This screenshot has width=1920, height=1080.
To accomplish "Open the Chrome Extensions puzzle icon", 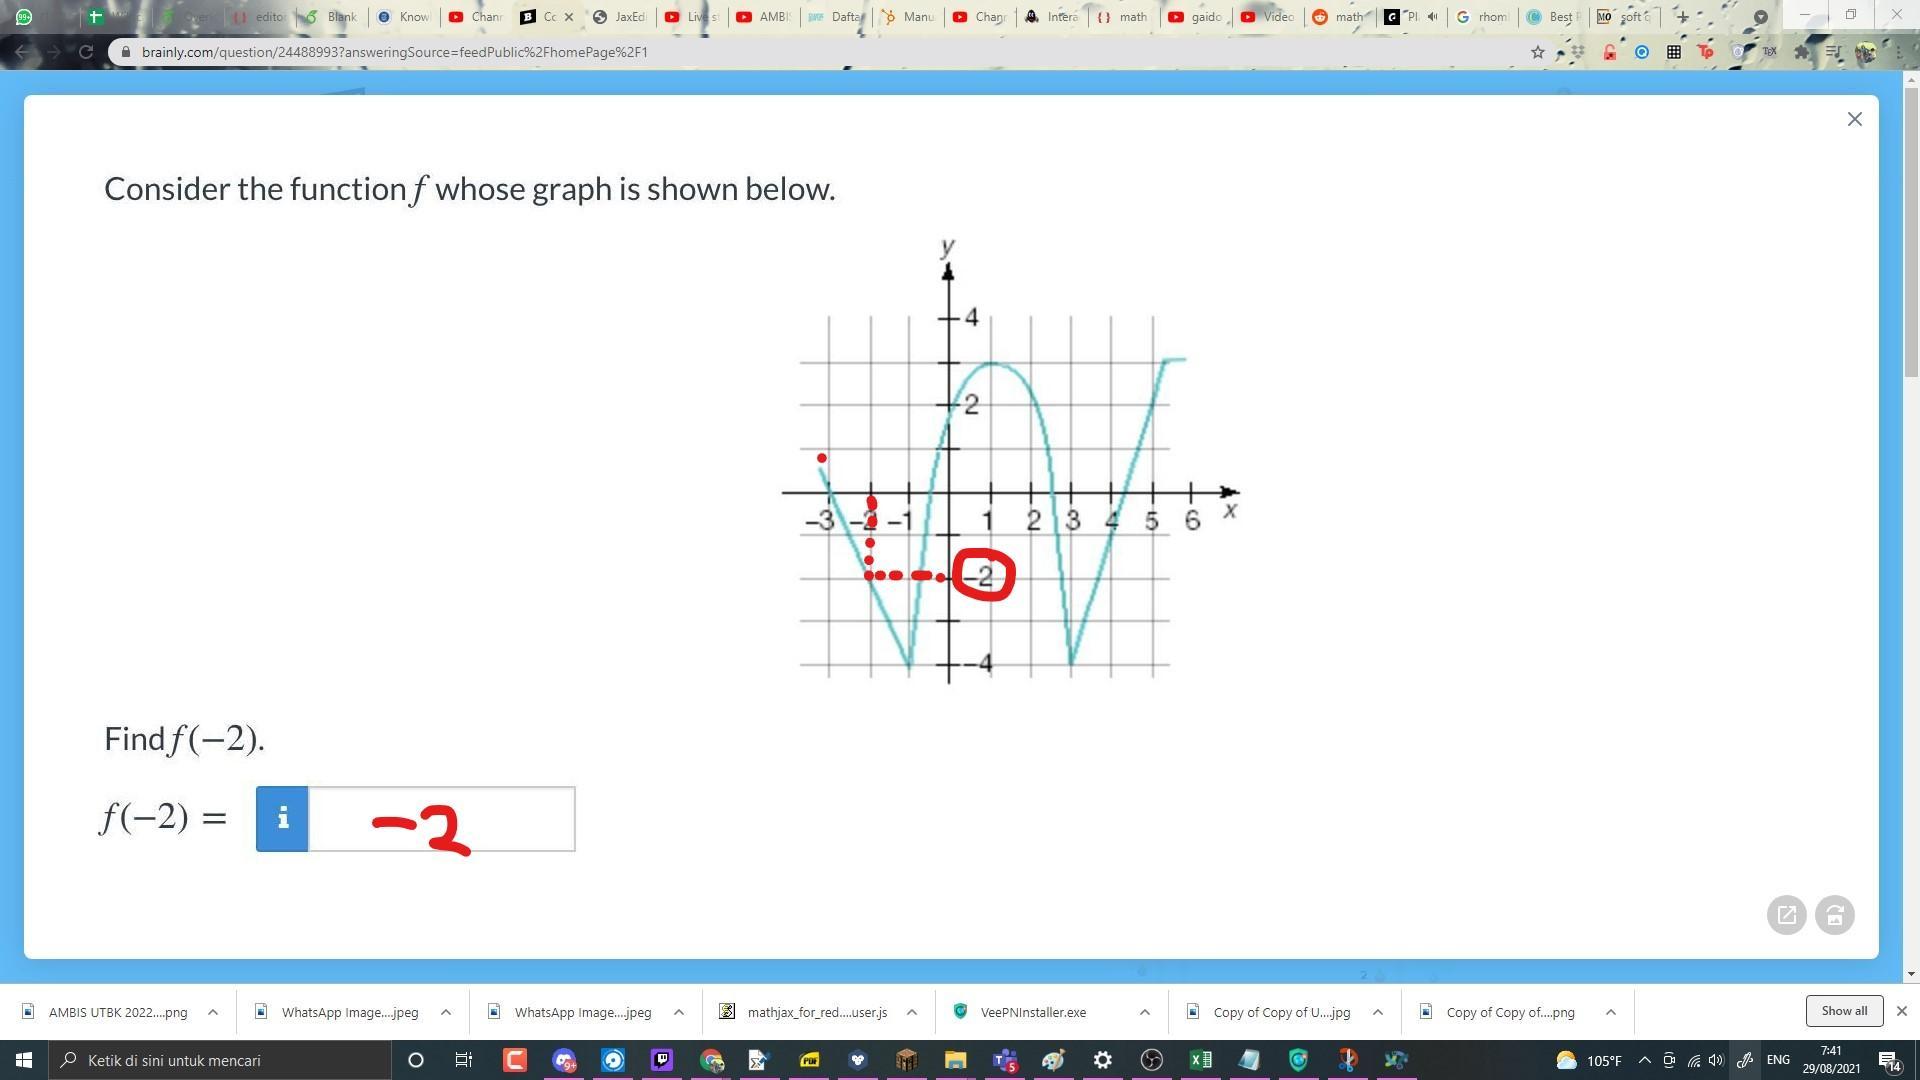I will 1802,52.
